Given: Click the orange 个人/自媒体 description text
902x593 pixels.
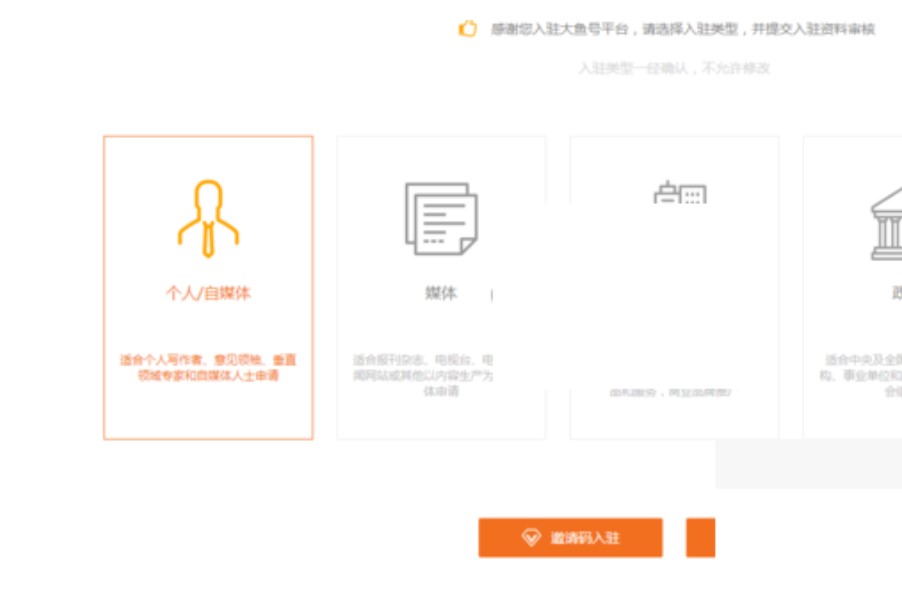Looking at the screenshot, I should coord(208,367).
